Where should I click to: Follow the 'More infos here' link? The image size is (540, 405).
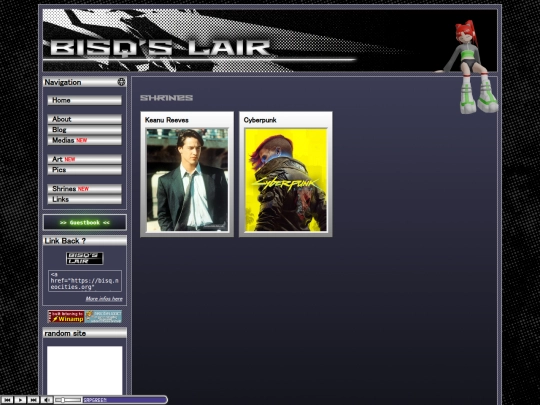(104, 299)
